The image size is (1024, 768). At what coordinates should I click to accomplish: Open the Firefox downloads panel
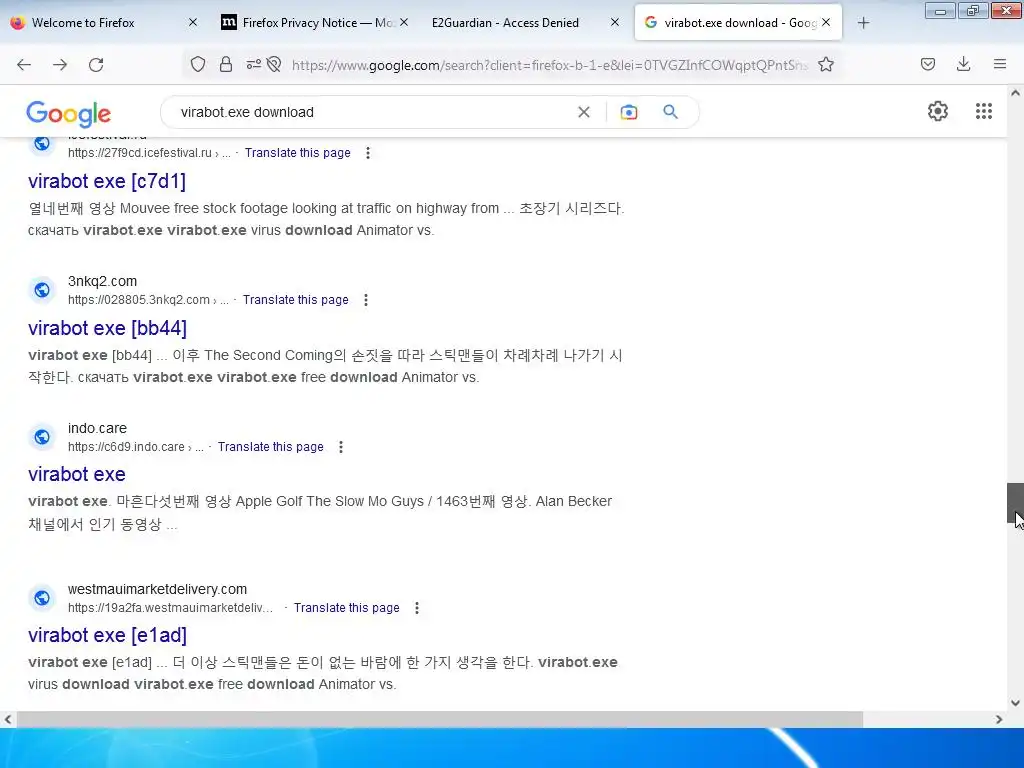(x=963, y=64)
